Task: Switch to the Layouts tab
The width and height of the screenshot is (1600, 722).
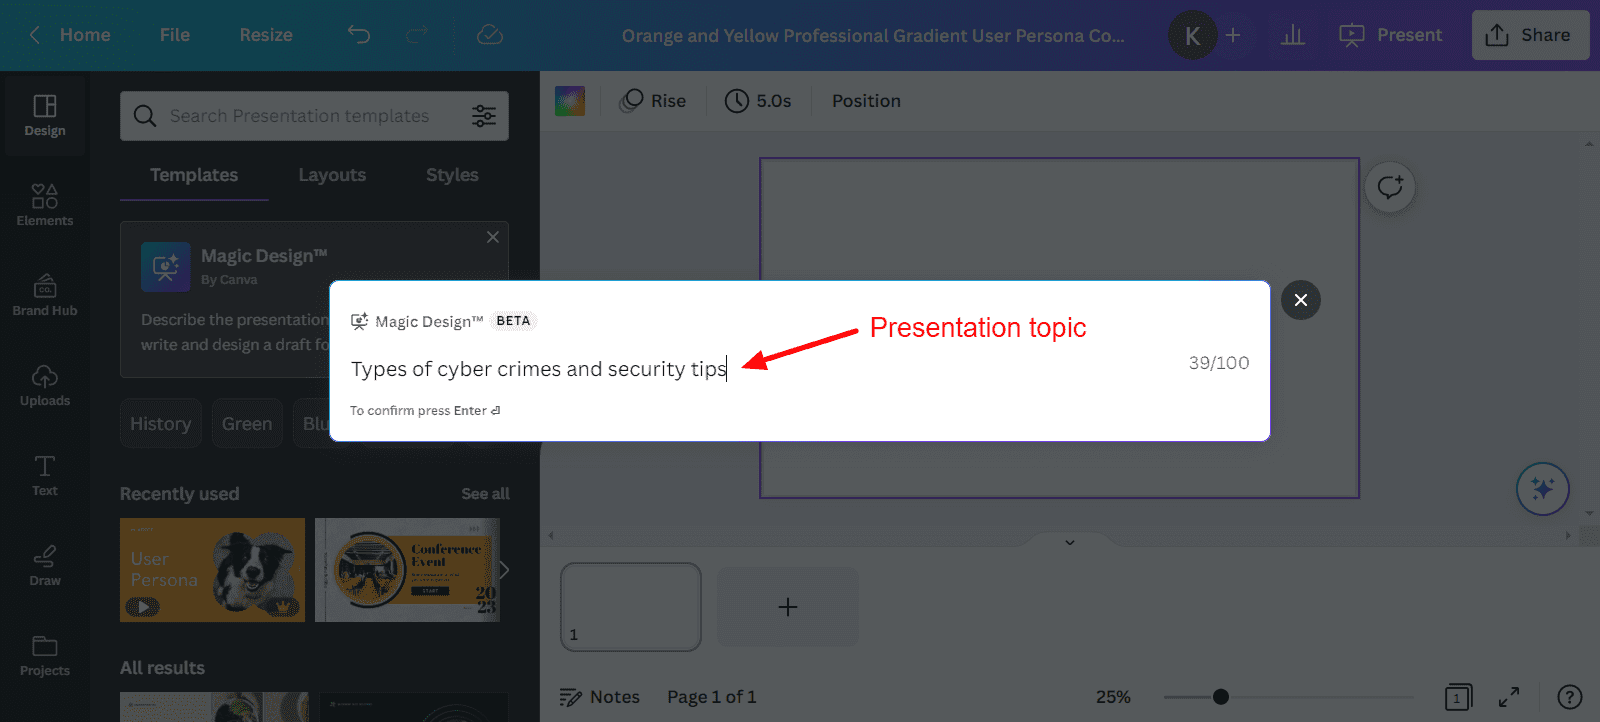Action: 332,175
